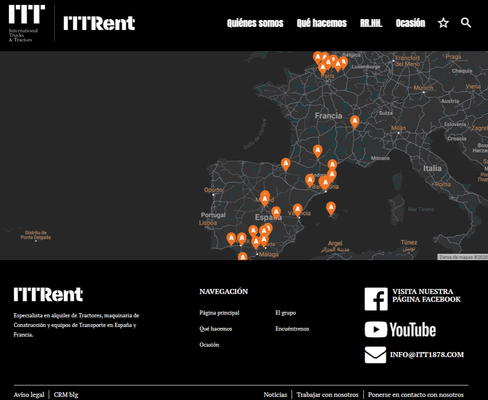Open Ocasión footer link
The width and height of the screenshot is (488, 400).
209,345
